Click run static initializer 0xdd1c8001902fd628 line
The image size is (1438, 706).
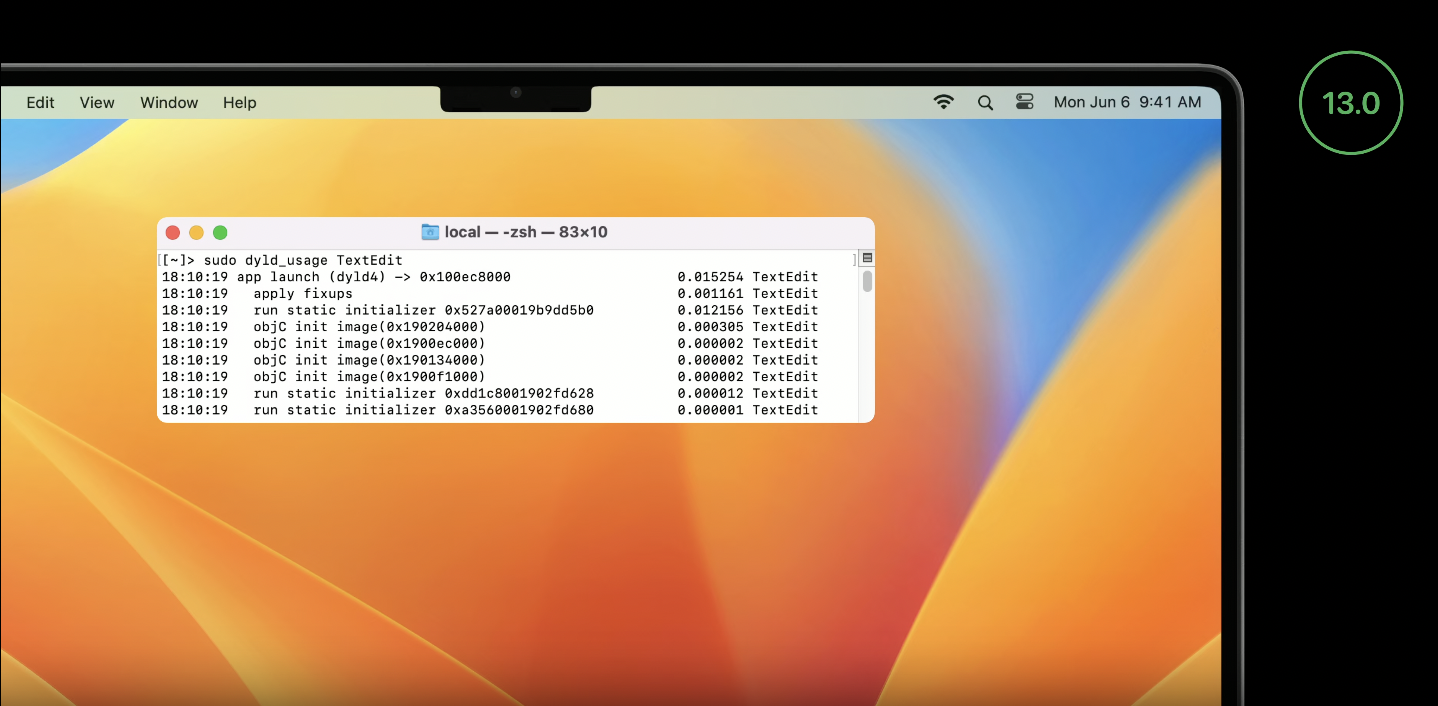[490, 393]
